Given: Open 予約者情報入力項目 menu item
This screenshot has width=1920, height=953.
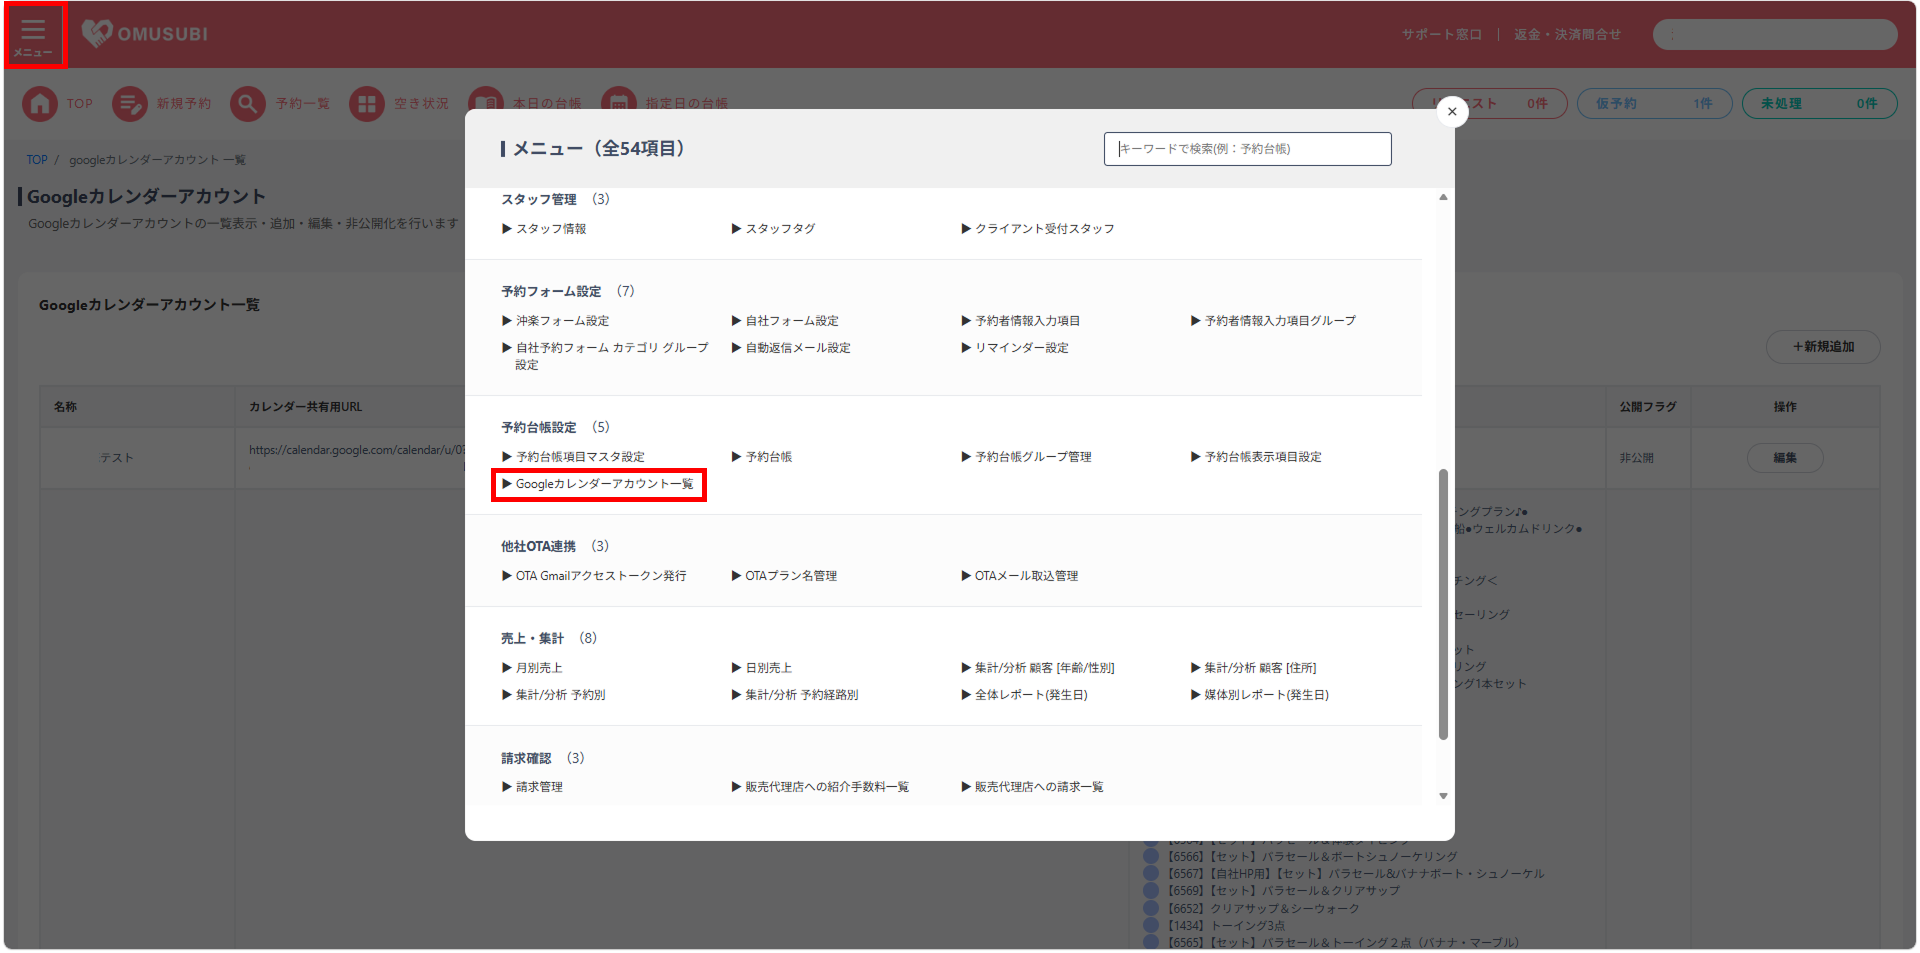Looking at the screenshot, I should tap(1021, 321).
